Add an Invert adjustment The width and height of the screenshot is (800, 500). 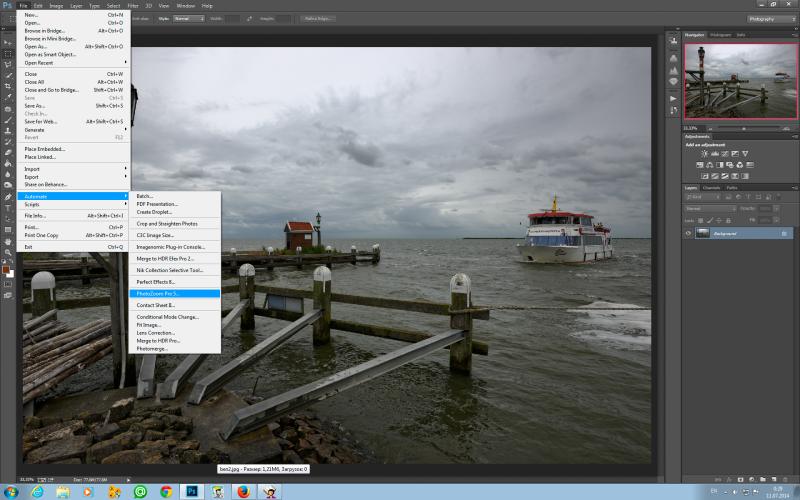(x=705, y=176)
